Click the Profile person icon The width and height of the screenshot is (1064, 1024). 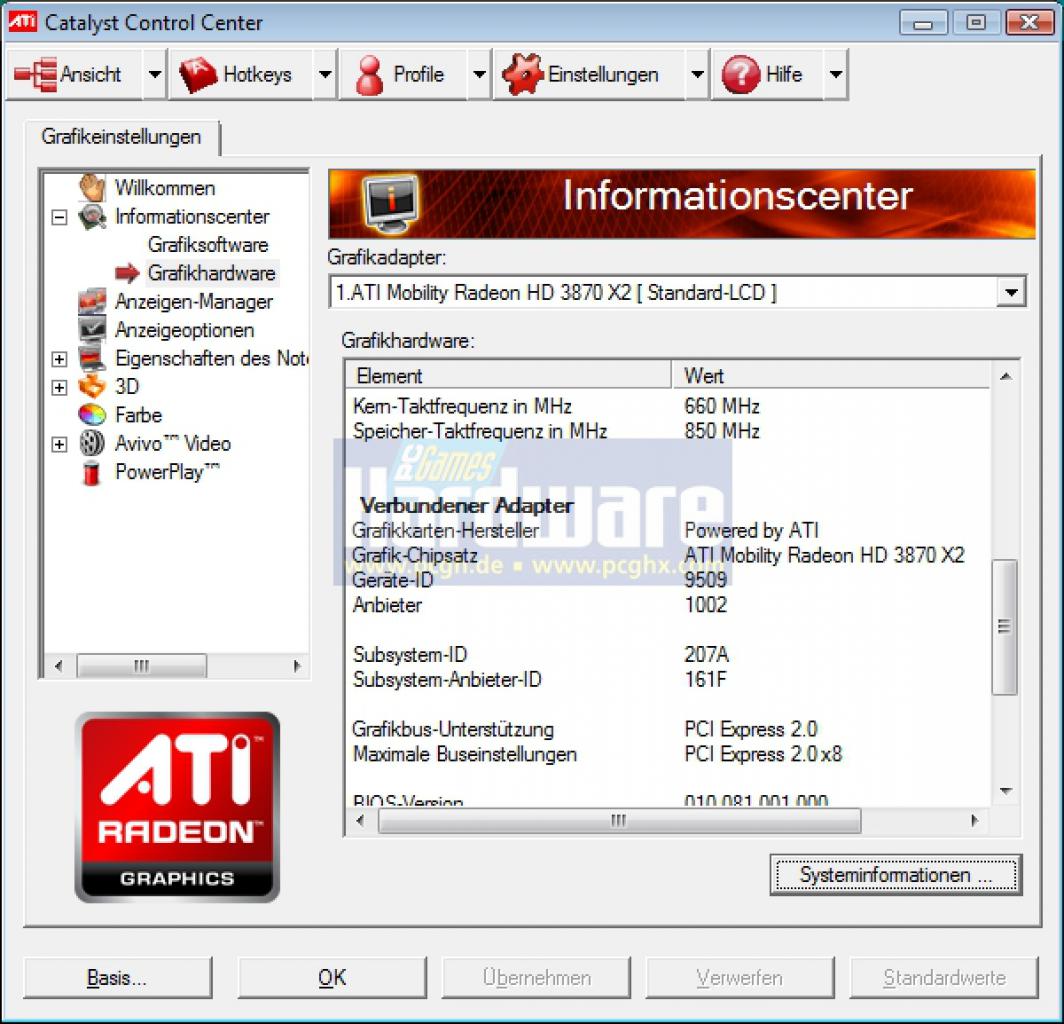(369, 75)
